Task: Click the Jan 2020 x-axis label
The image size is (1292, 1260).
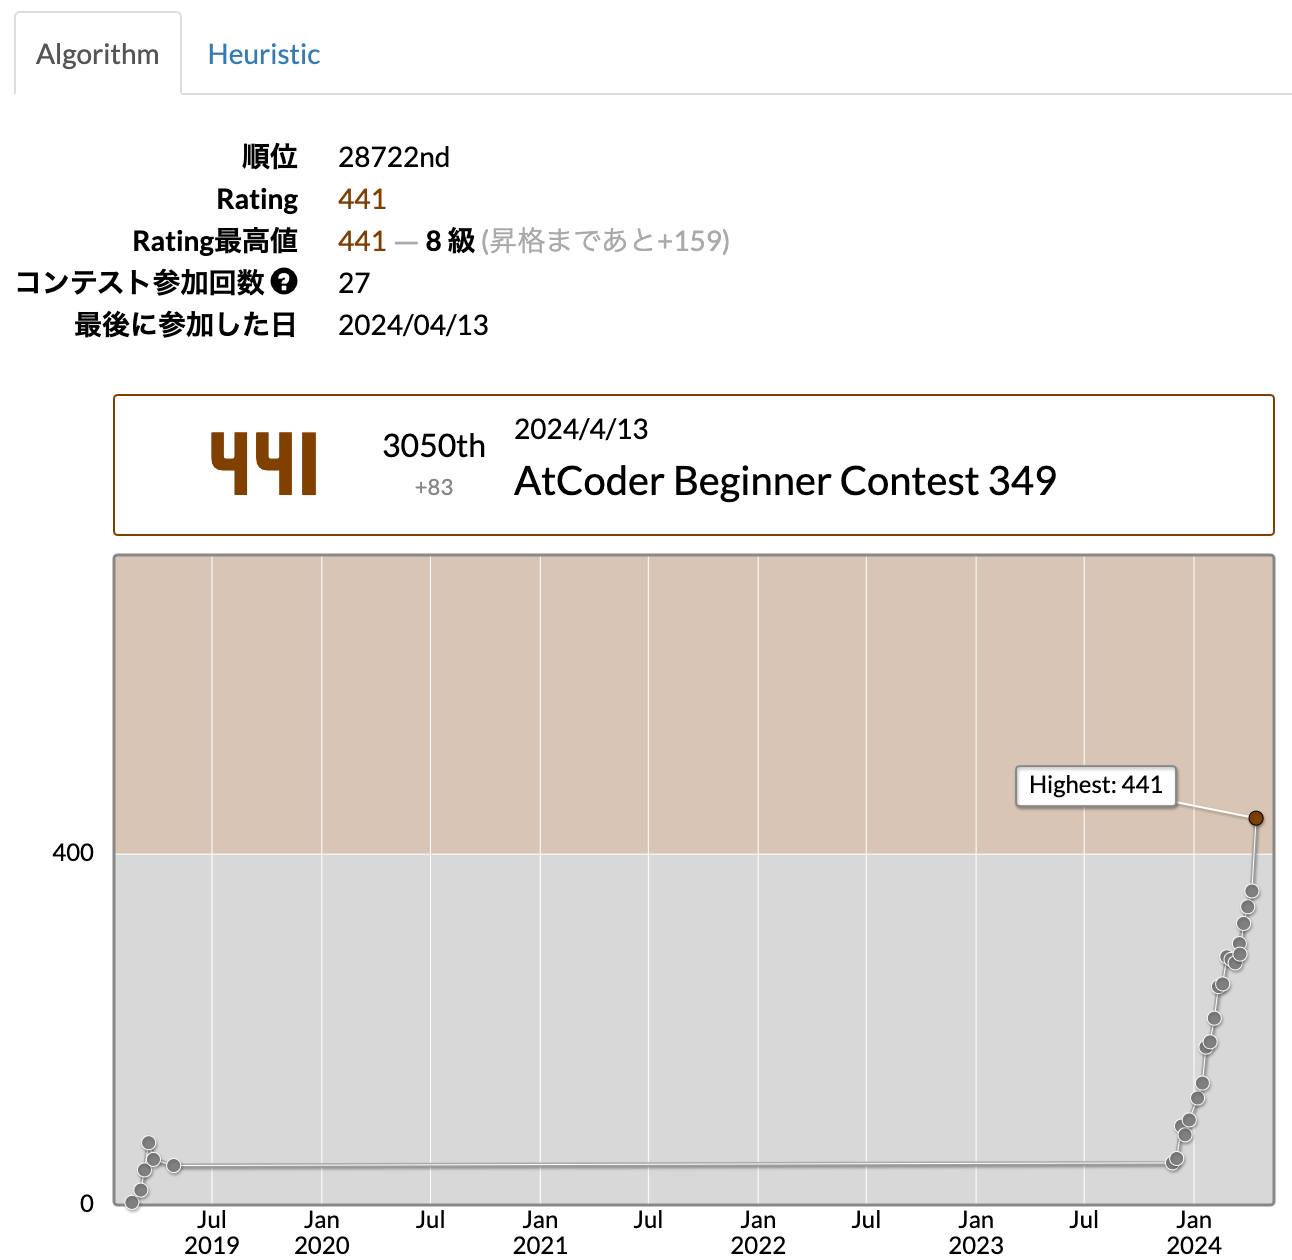Action: tap(322, 1232)
